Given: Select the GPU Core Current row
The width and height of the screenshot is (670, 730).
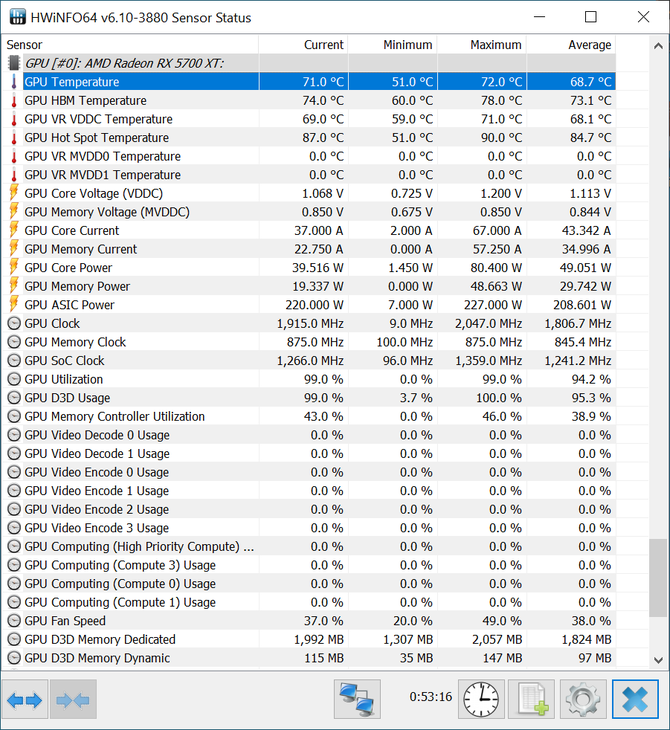Looking at the screenshot, I should tap(309, 230).
